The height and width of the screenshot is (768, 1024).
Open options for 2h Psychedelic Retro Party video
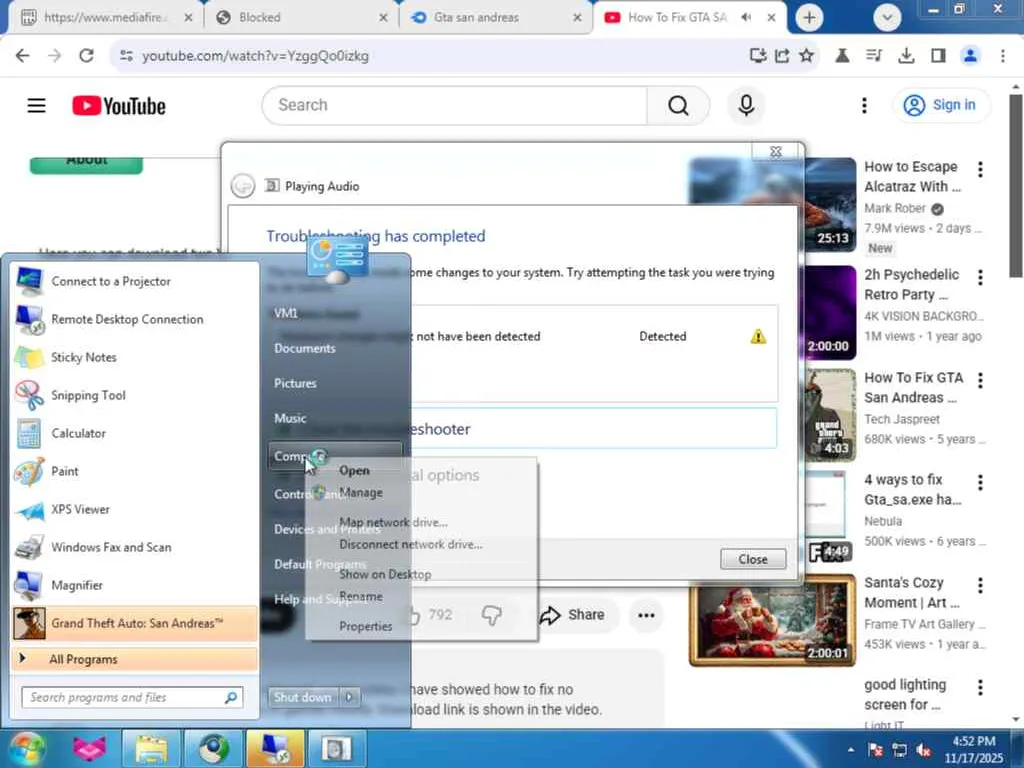pos(980,278)
